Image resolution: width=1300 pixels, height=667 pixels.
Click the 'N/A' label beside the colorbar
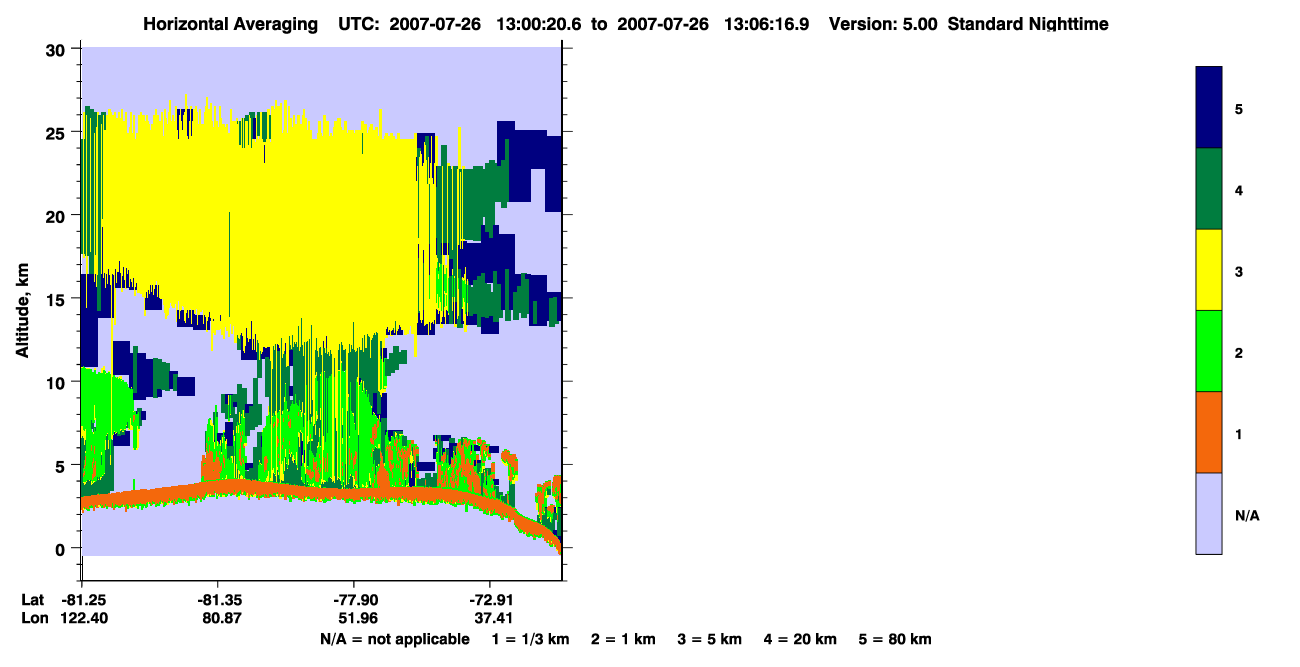[1246, 516]
